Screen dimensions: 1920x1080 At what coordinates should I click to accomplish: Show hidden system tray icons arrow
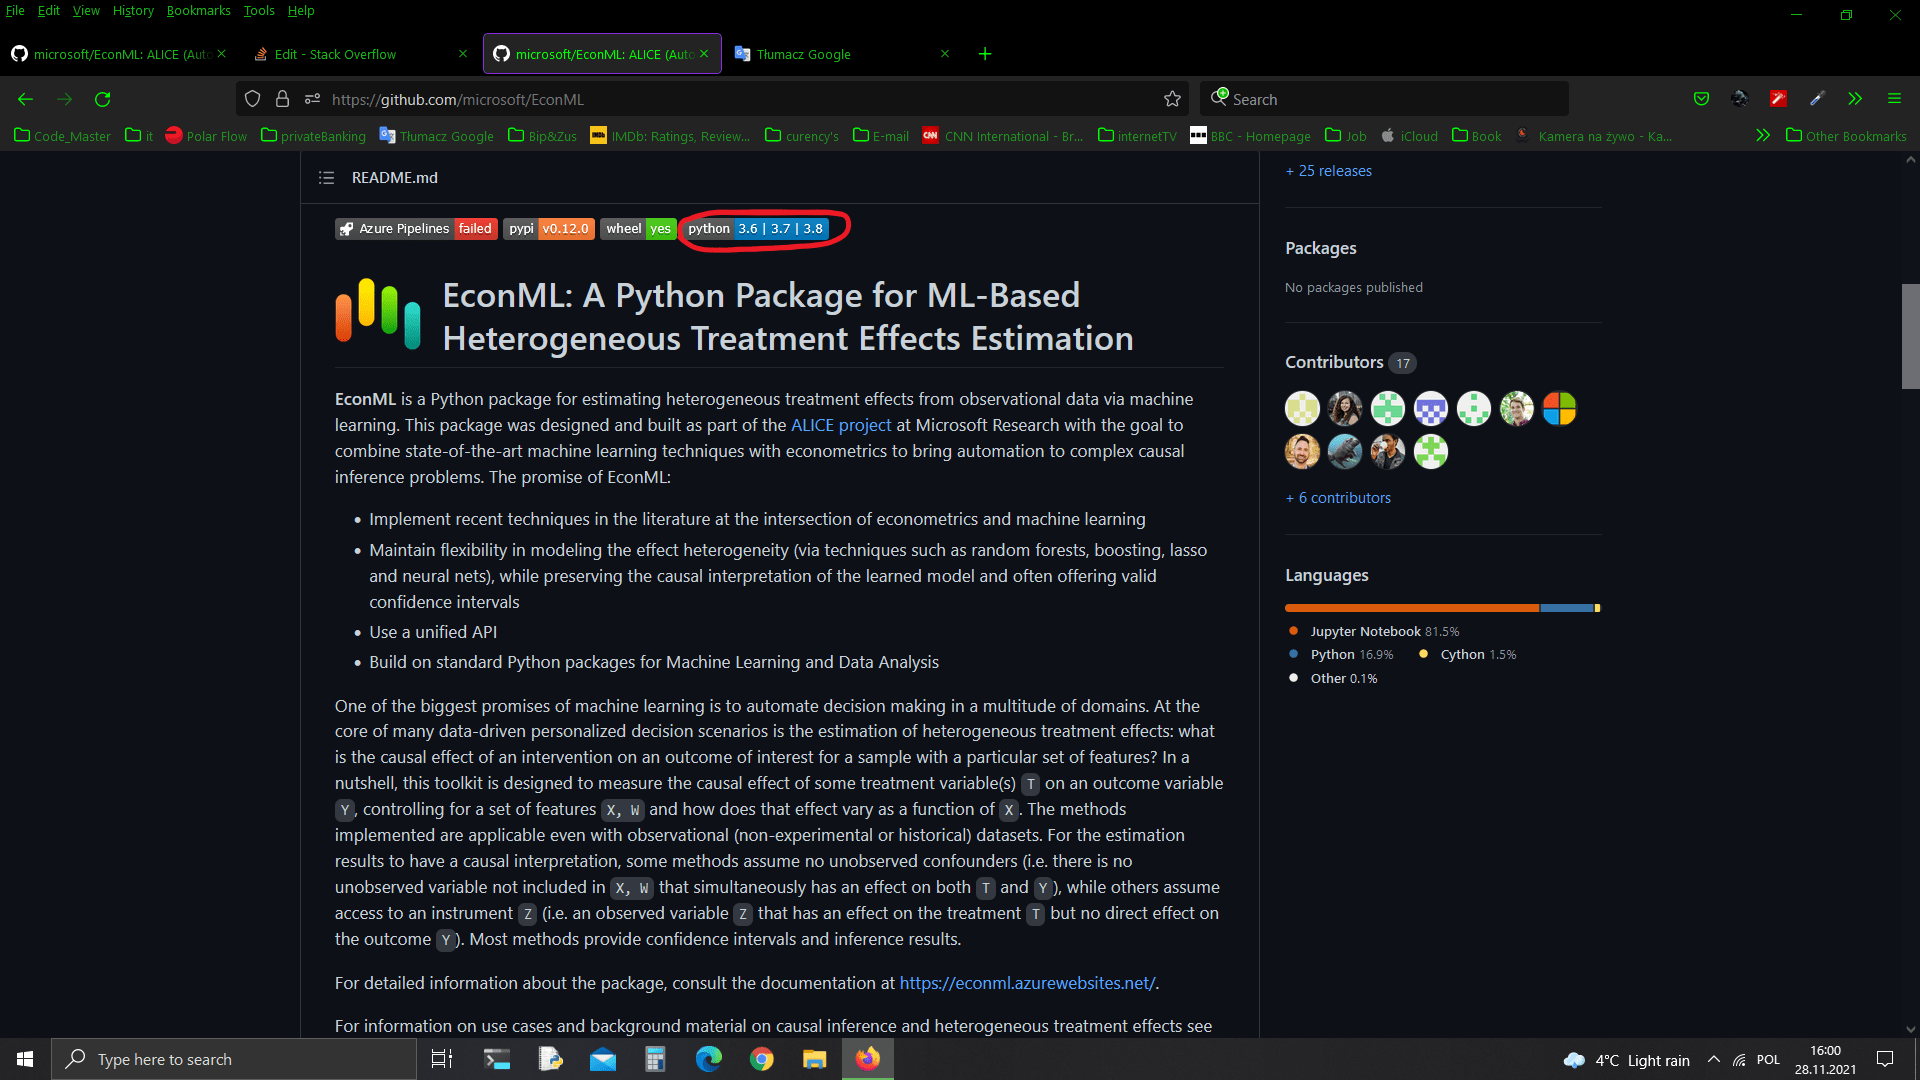tap(1714, 1059)
